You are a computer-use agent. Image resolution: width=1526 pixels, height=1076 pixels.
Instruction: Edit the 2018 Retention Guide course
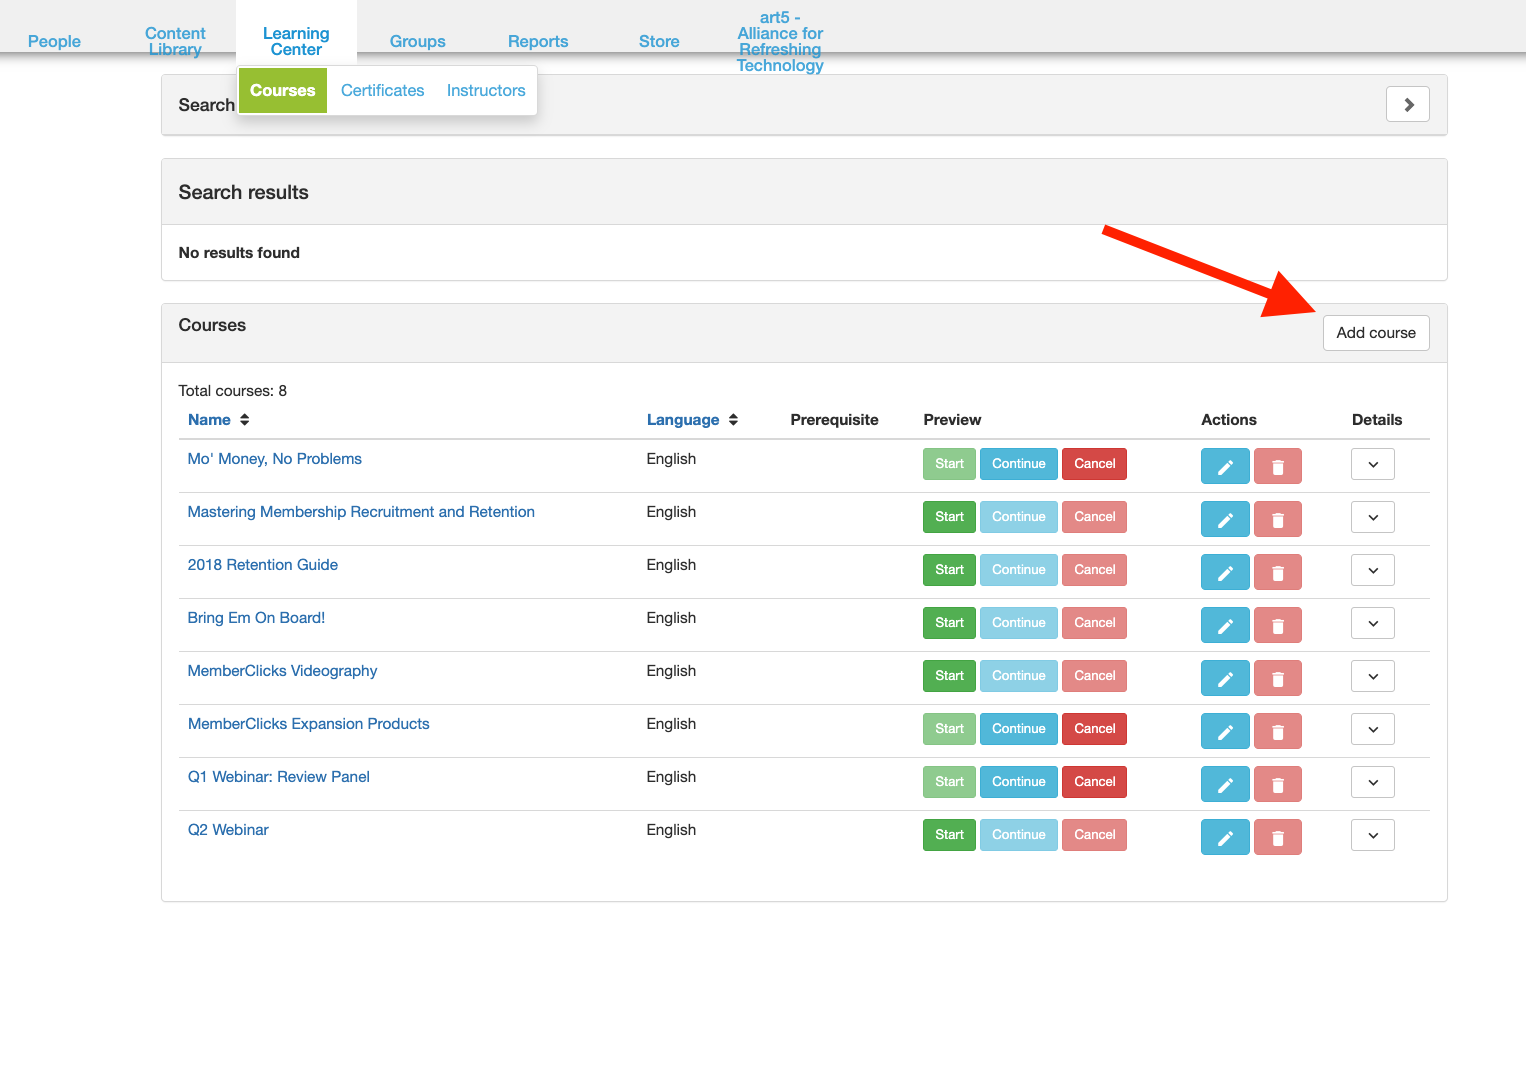click(1224, 572)
